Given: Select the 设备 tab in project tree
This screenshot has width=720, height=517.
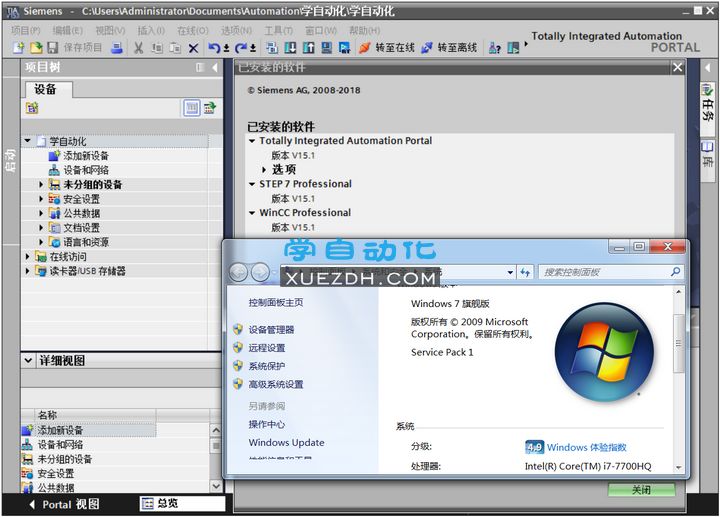Looking at the screenshot, I should click(x=47, y=89).
